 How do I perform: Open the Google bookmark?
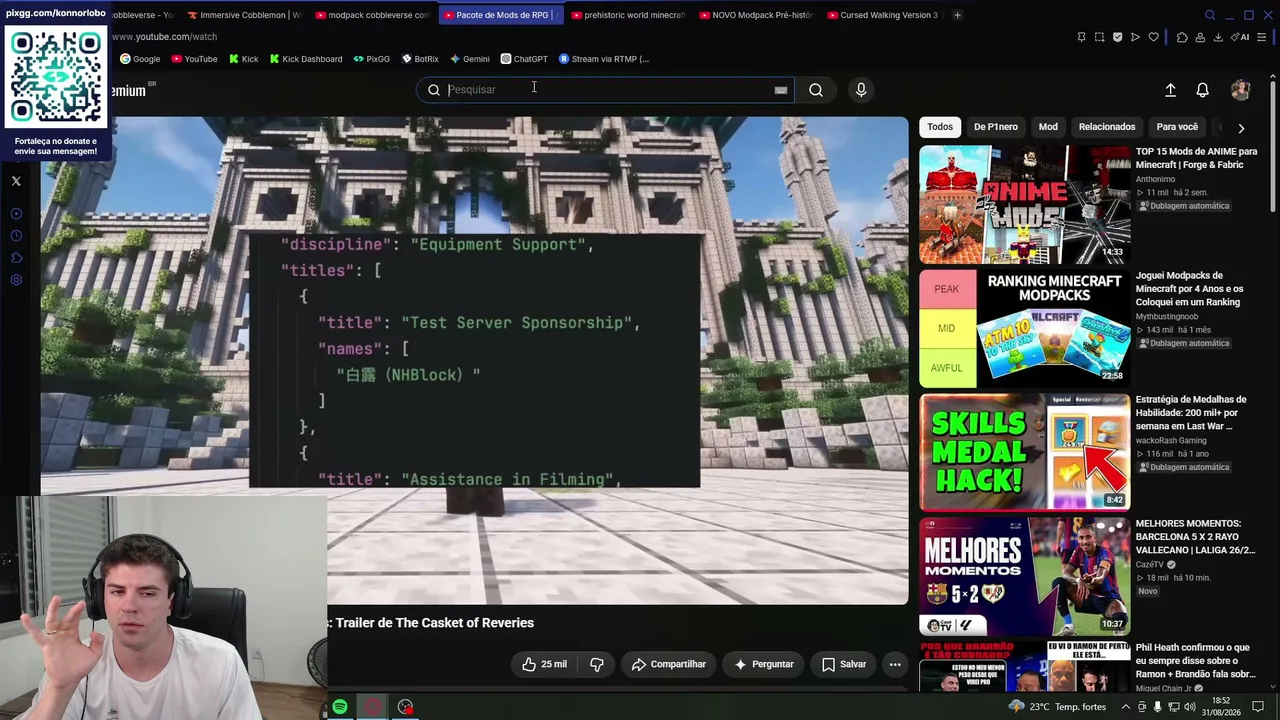[140, 59]
